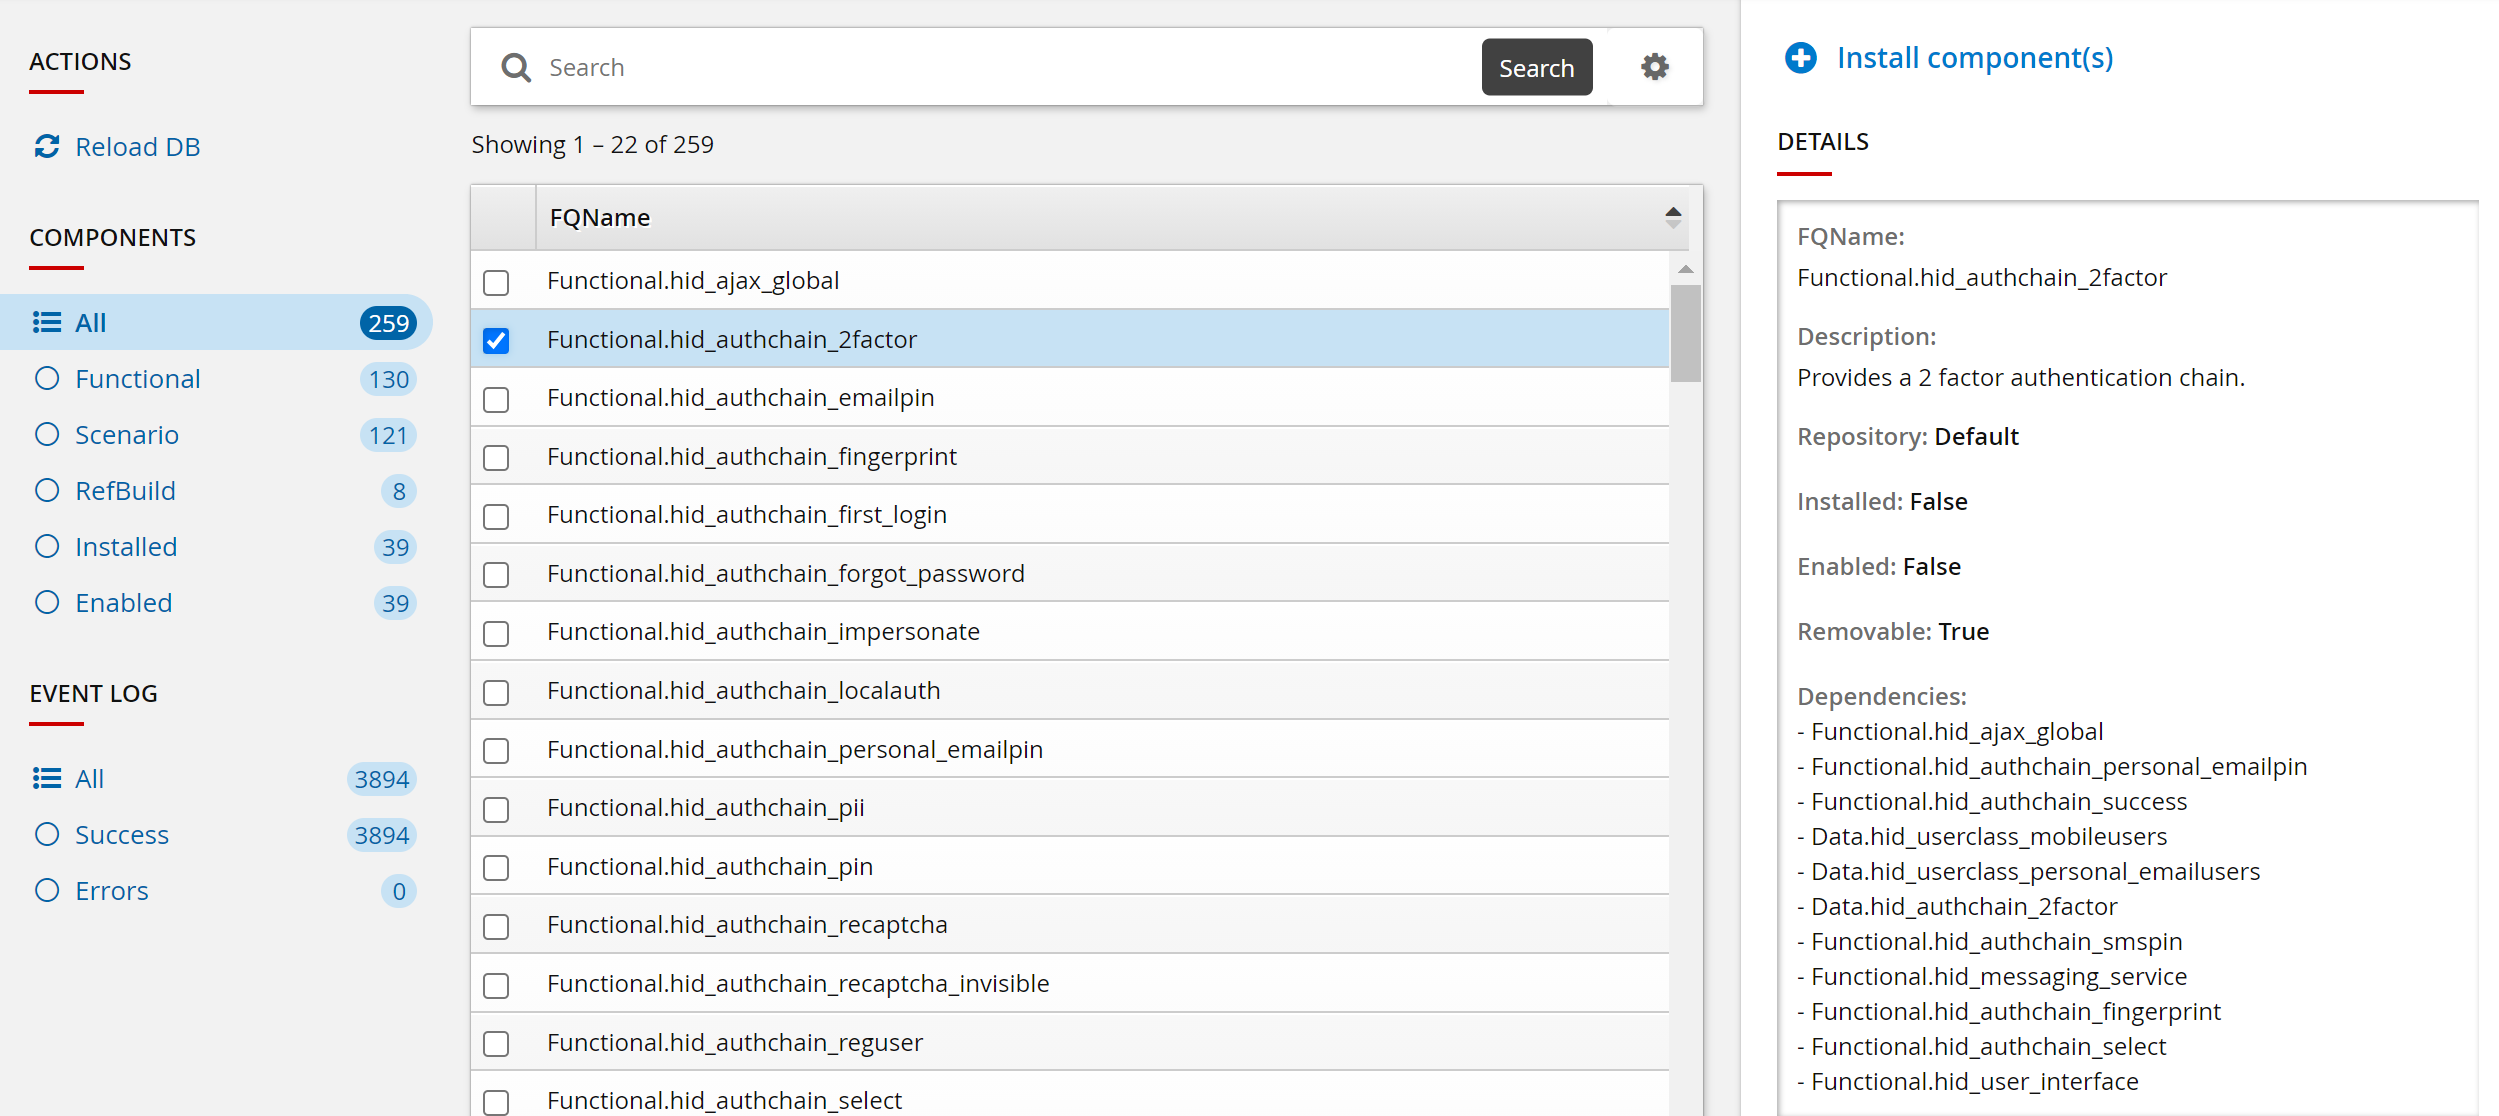This screenshot has height=1116, width=2499.
Task: Select the Functional components radio button
Action: click(x=47, y=379)
